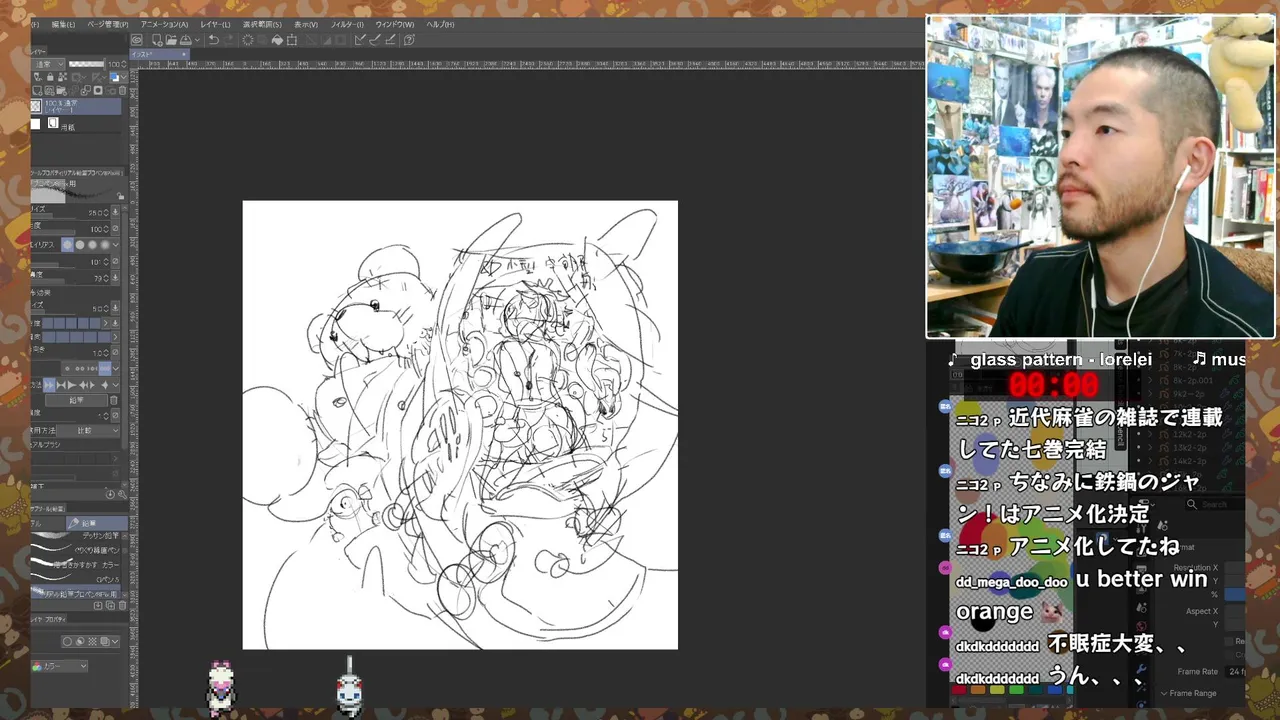Open the 編集(E) menu
The width and height of the screenshot is (1280, 720).
62,24
